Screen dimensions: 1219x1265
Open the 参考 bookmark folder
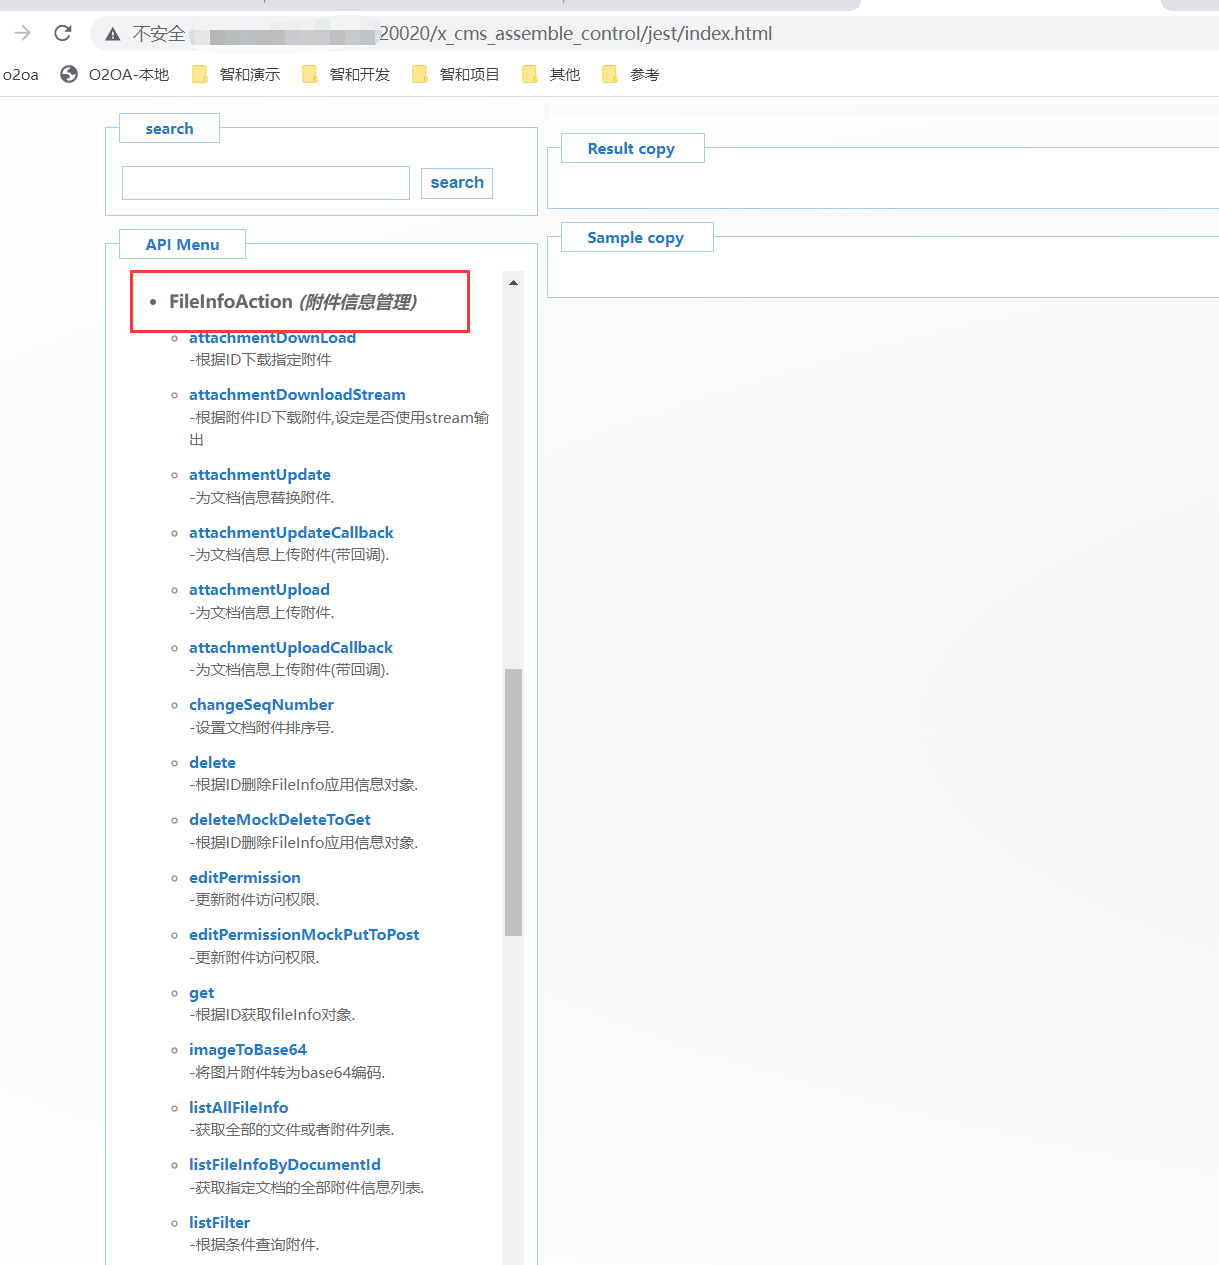(x=631, y=74)
